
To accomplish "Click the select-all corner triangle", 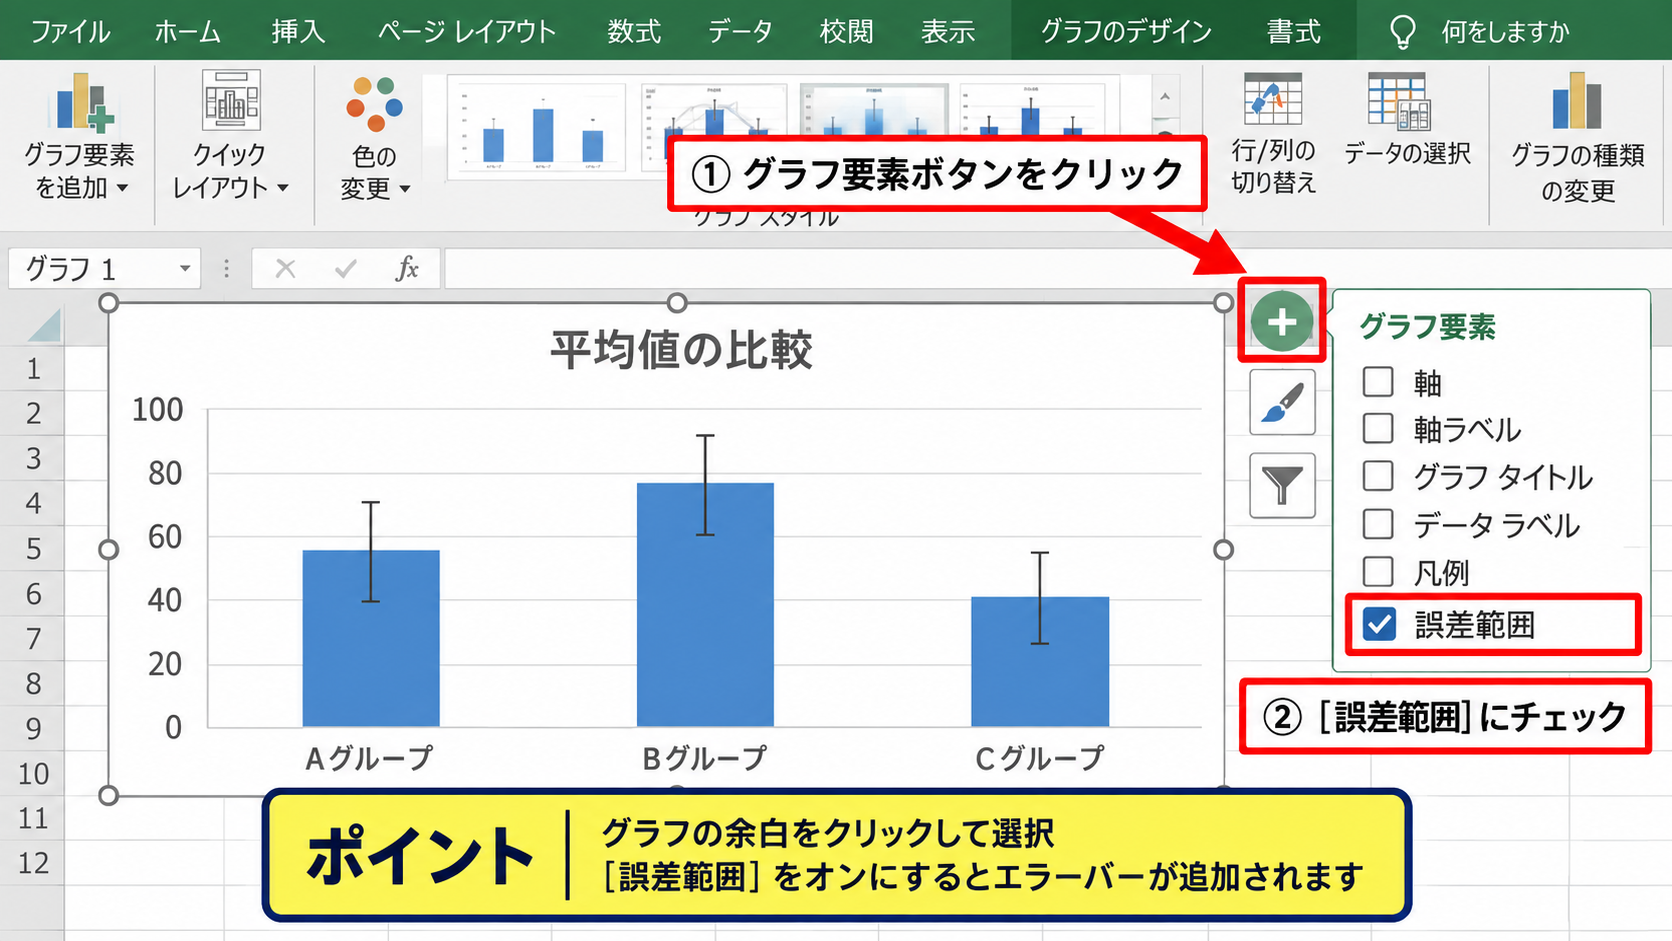I will tap(45, 325).
